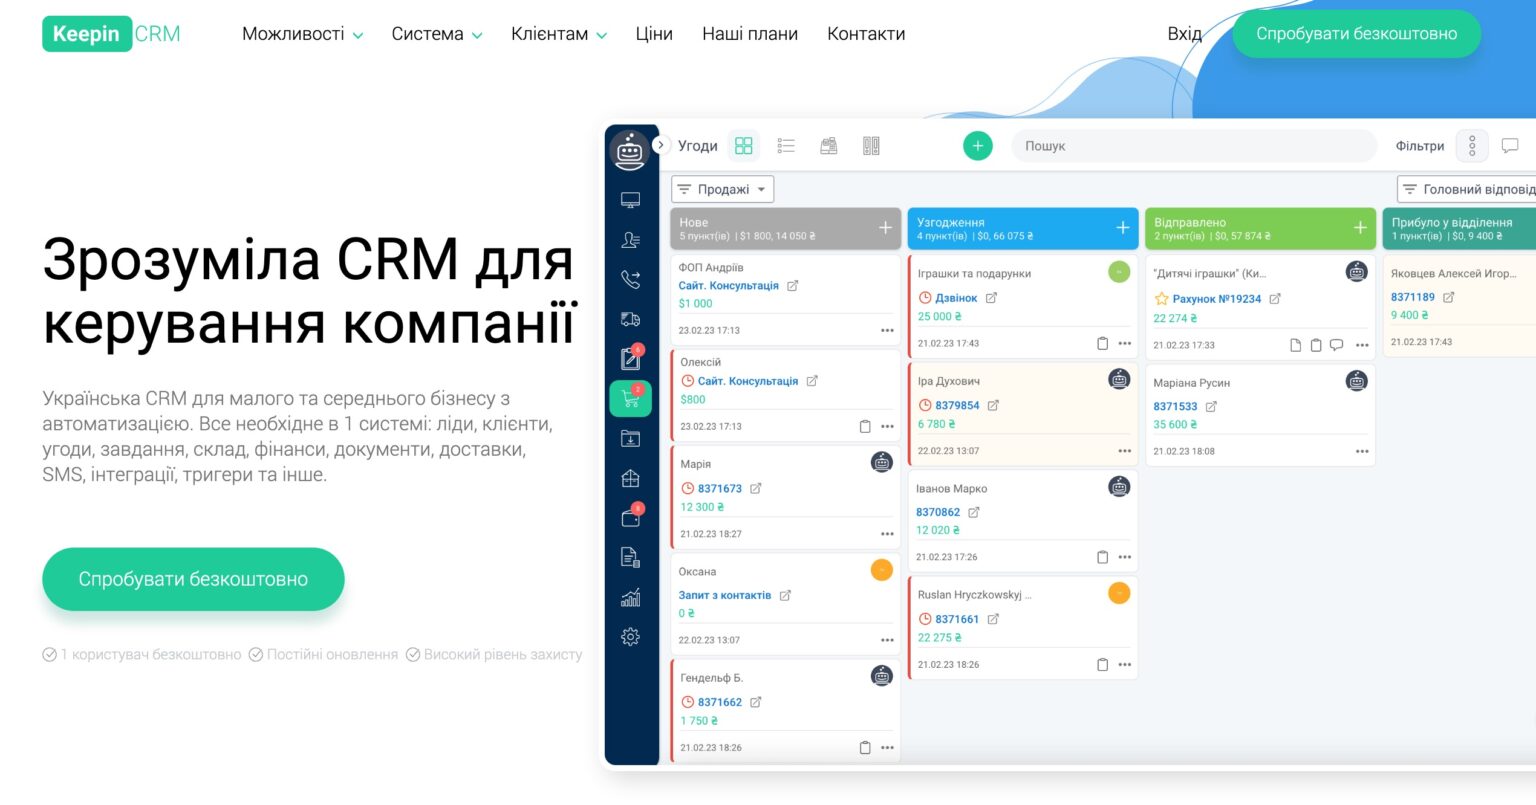Open the Вхід login link
The image size is (1536, 805).
(x=1184, y=33)
